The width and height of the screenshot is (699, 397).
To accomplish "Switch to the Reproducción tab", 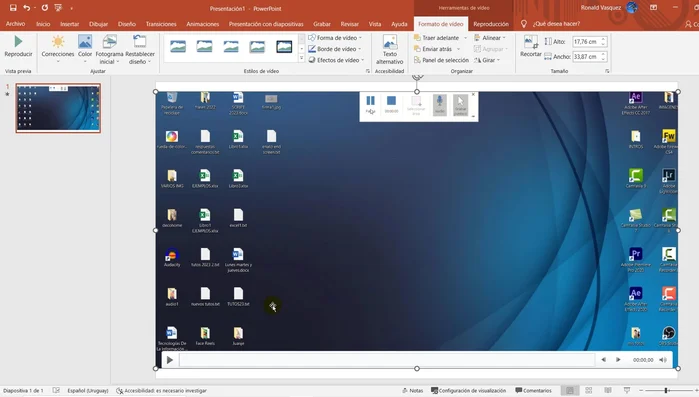I will click(491, 24).
